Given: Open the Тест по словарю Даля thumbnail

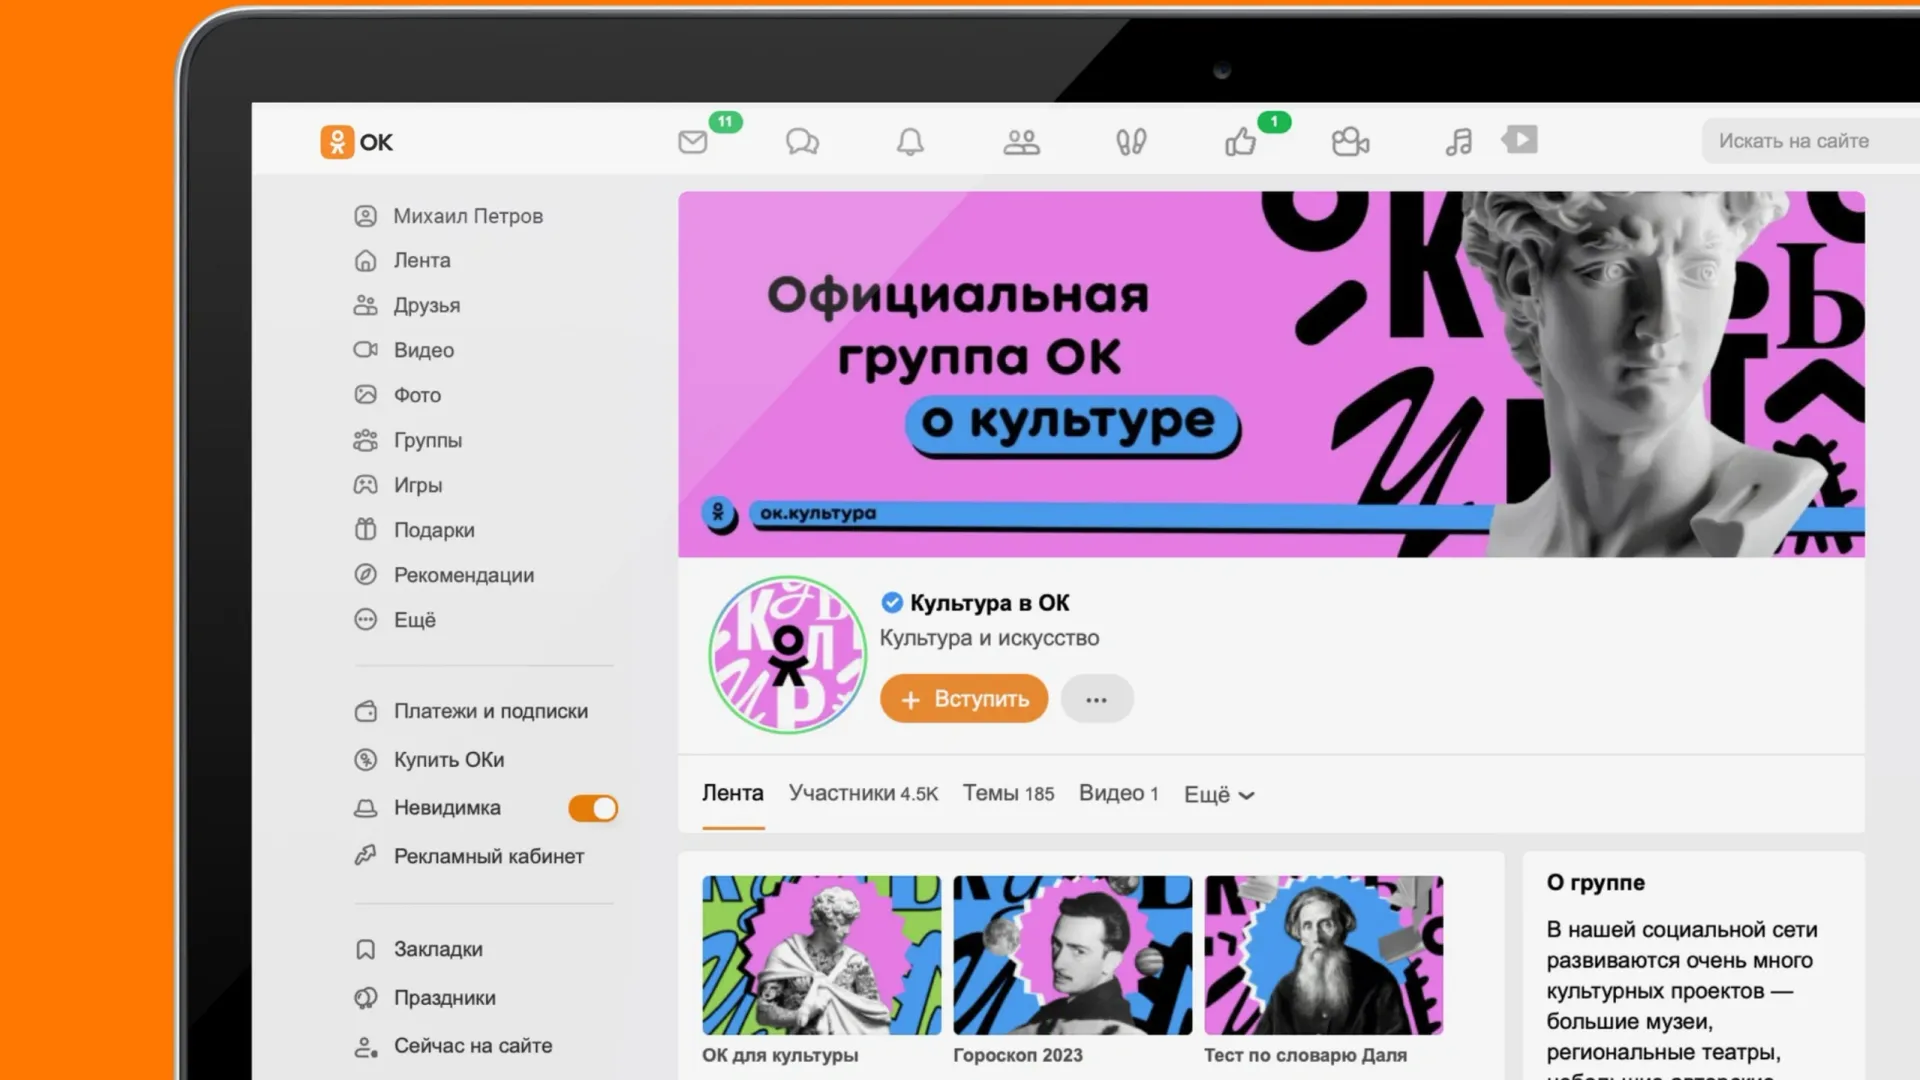Looking at the screenshot, I should [x=1323, y=955].
